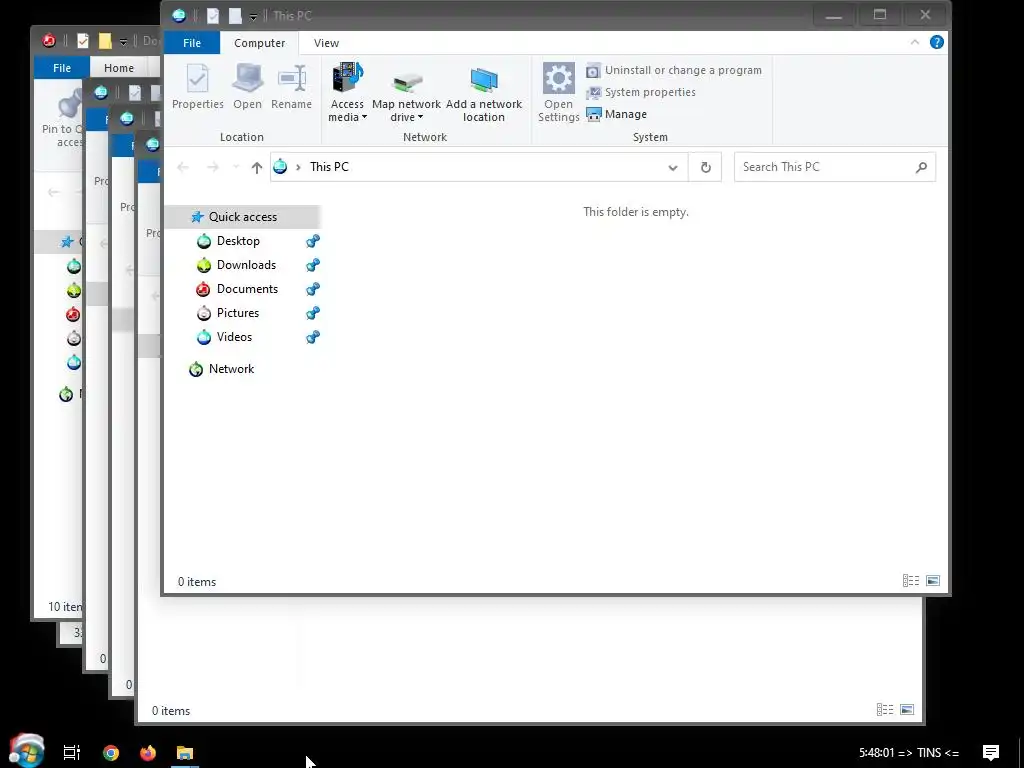This screenshot has width=1024, height=768.
Task: Click This PC in the address bar
Action: (329, 167)
